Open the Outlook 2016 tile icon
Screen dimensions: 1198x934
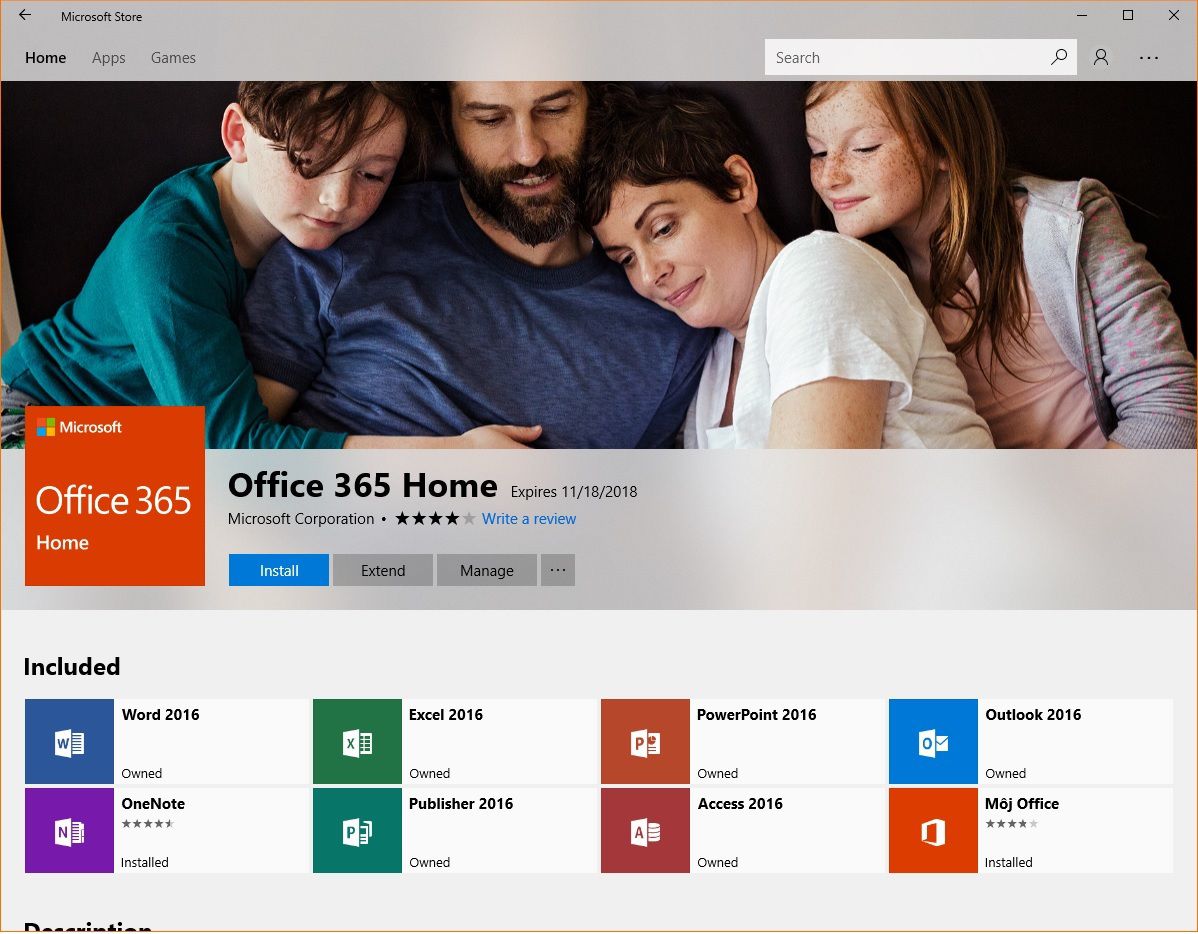933,741
